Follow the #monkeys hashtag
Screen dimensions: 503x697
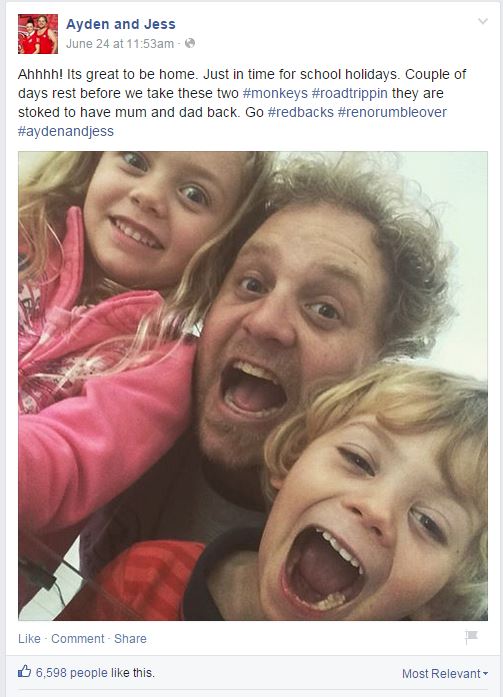coord(275,93)
